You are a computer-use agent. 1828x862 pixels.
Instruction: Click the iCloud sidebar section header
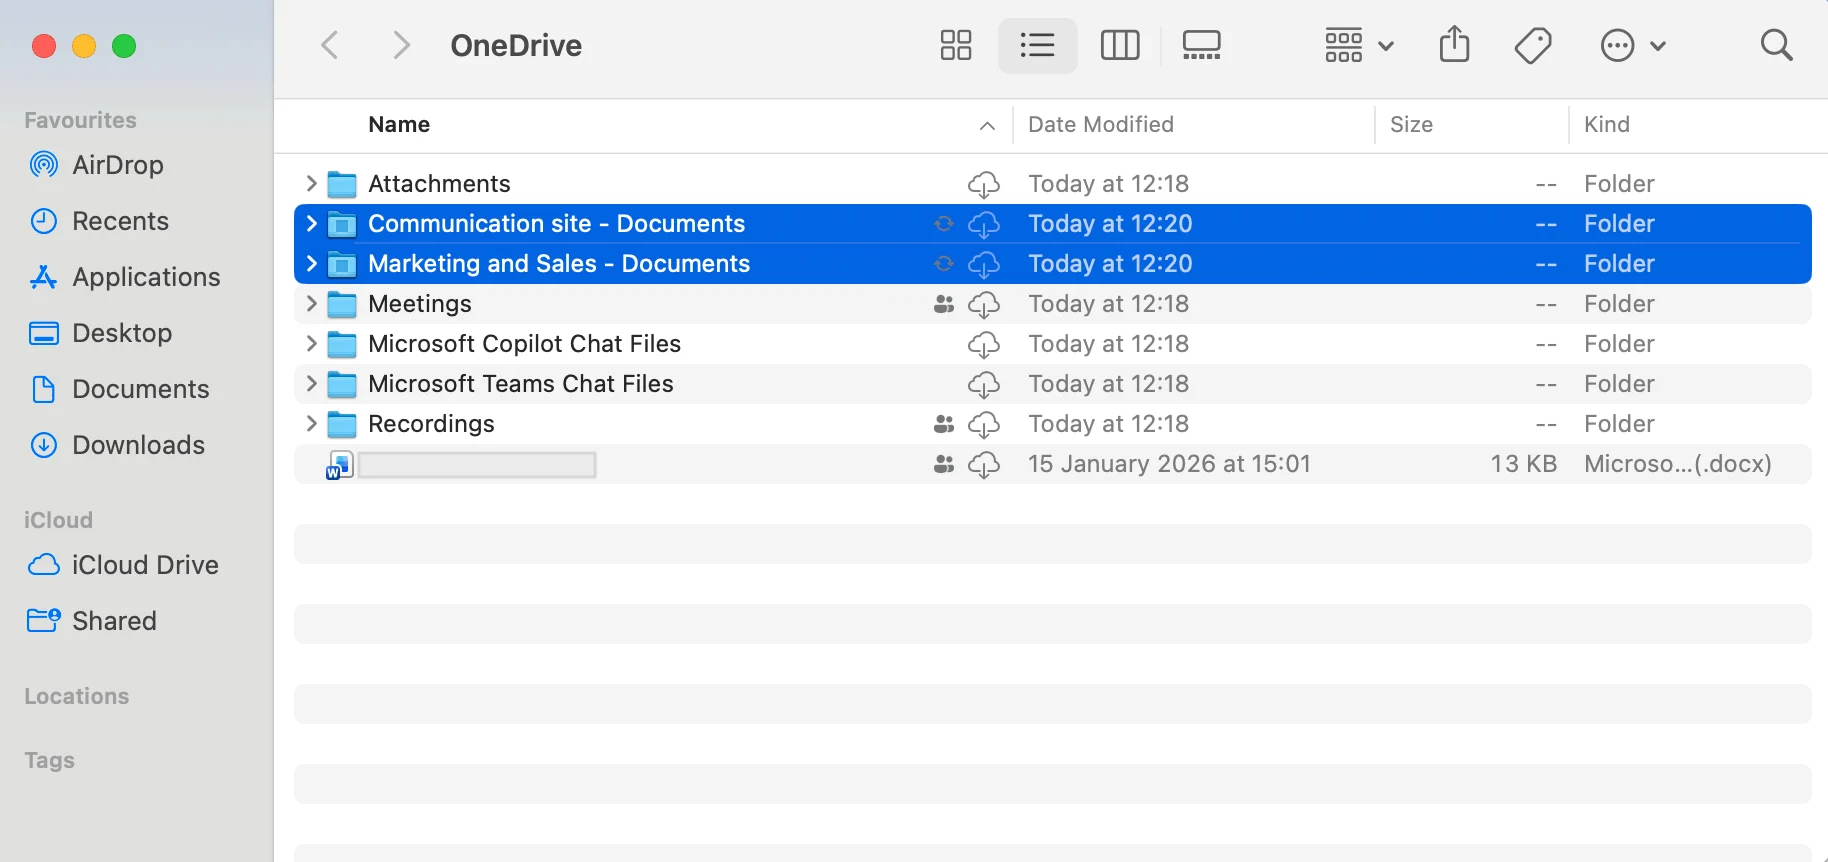point(58,520)
